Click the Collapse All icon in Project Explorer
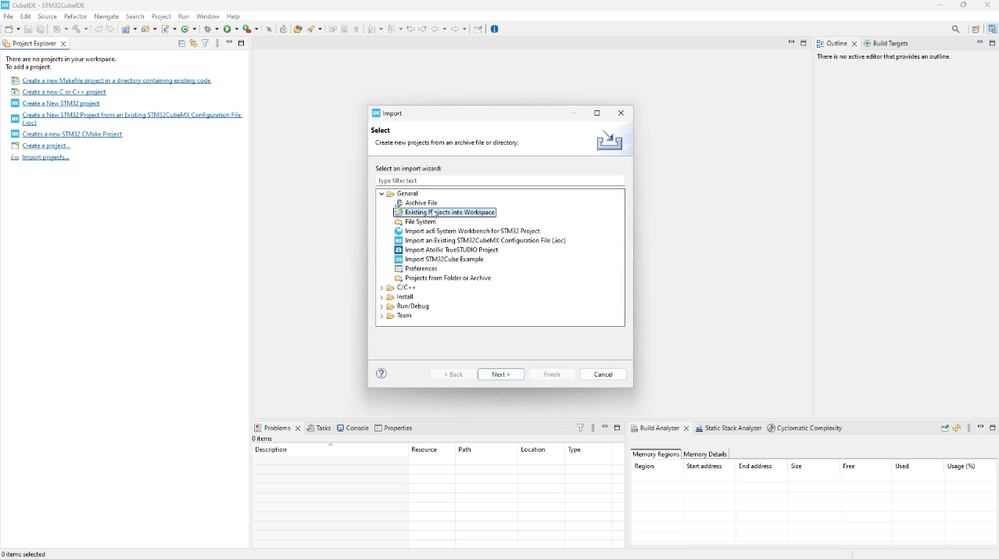The width and height of the screenshot is (999, 559). [181, 44]
